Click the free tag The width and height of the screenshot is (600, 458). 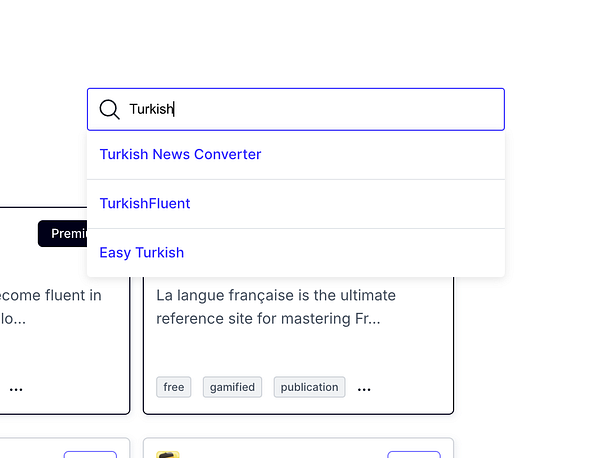(174, 387)
